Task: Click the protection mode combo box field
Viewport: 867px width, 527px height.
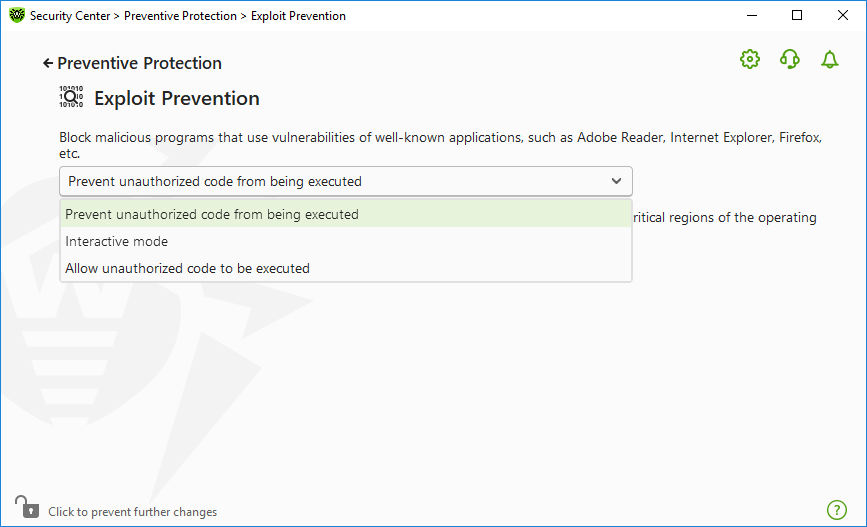Action: (x=346, y=181)
